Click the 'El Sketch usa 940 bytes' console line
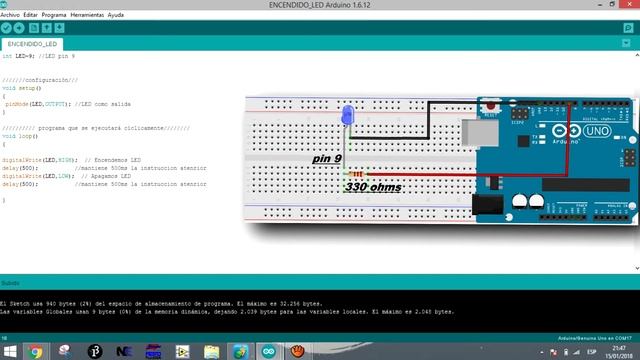640x360 pixels. click(x=161, y=304)
